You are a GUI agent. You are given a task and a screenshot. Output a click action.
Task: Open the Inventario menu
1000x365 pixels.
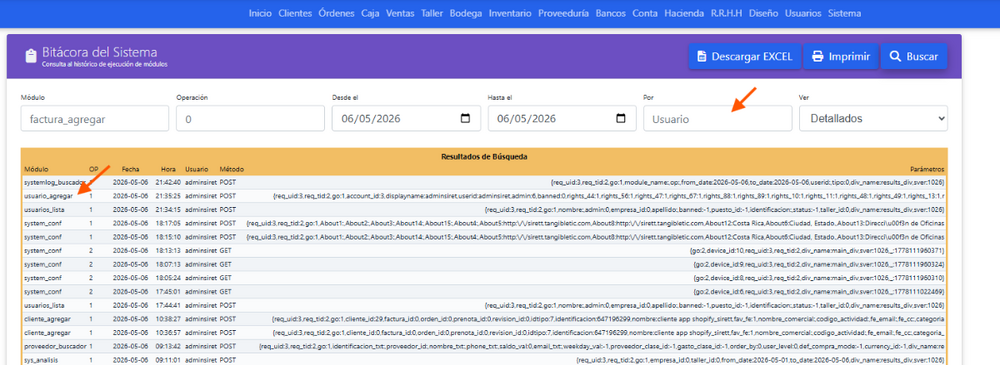coord(510,13)
